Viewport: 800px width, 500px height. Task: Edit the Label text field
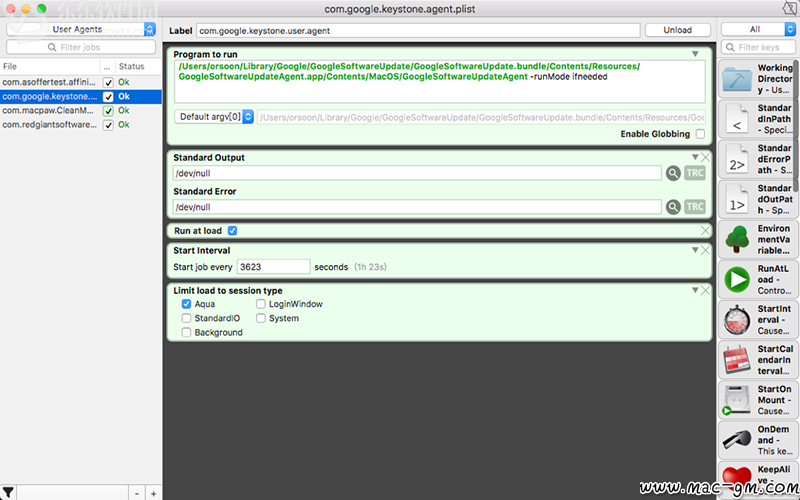(418, 31)
